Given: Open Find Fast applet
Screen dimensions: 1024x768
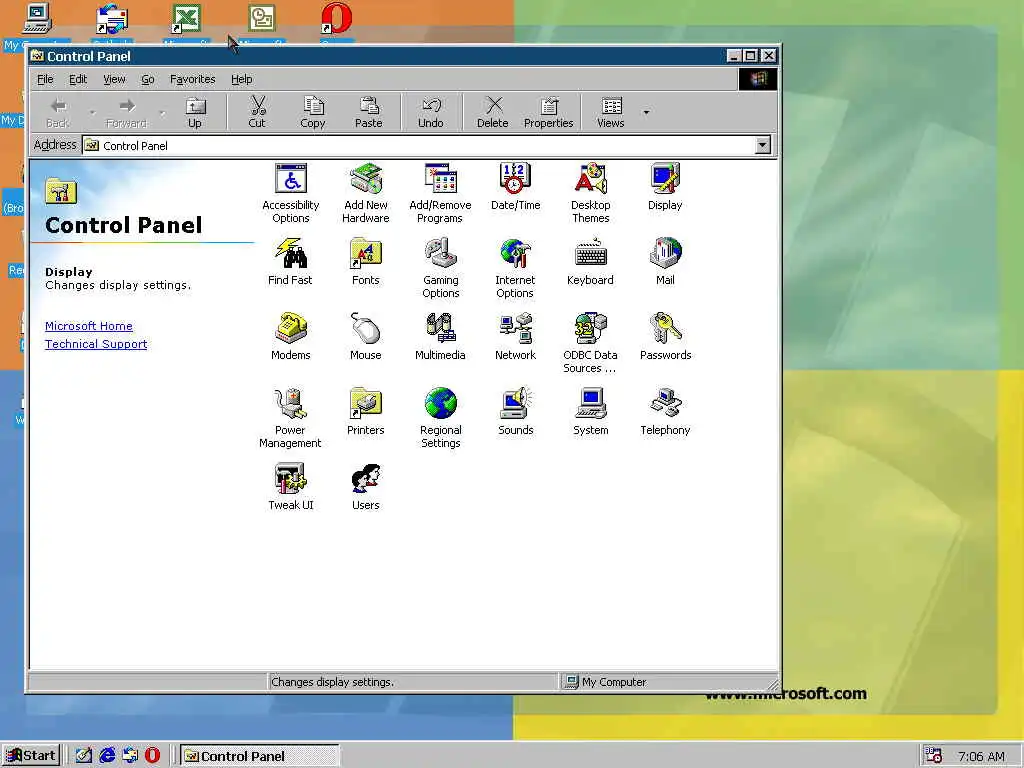Looking at the screenshot, I should point(290,262).
